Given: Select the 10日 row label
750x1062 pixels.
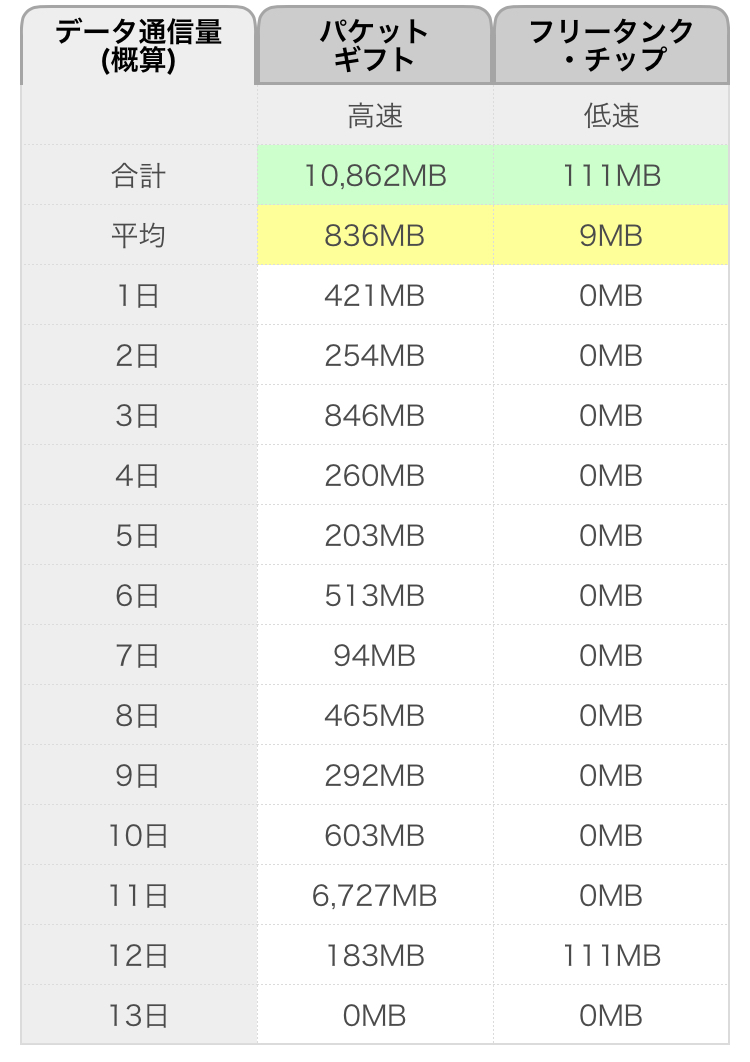Looking at the screenshot, I should click(138, 836).
